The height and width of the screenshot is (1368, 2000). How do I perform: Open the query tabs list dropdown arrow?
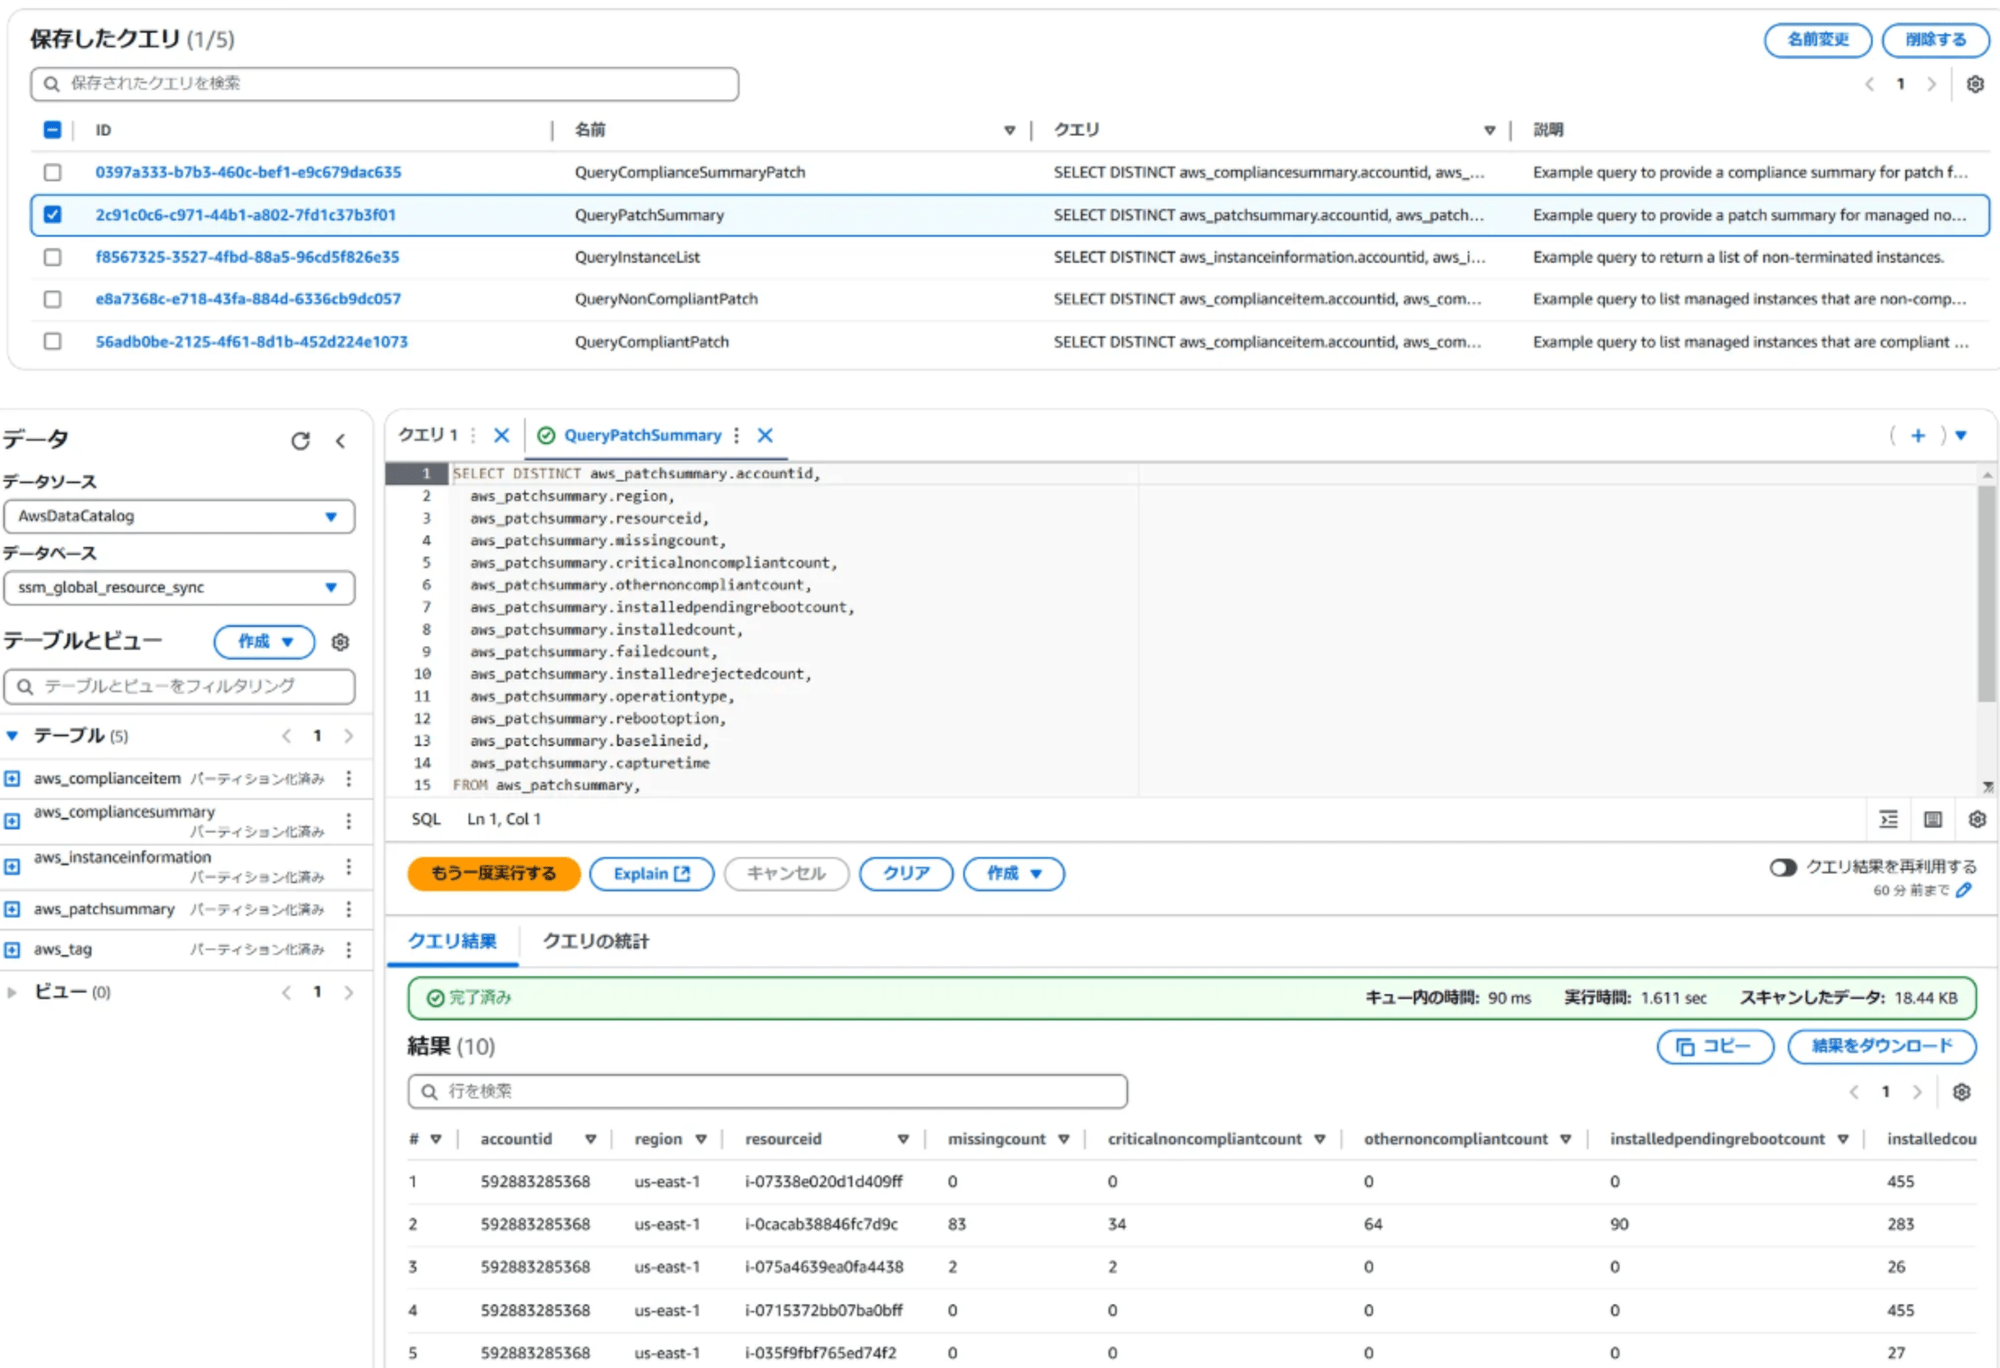1961,435
